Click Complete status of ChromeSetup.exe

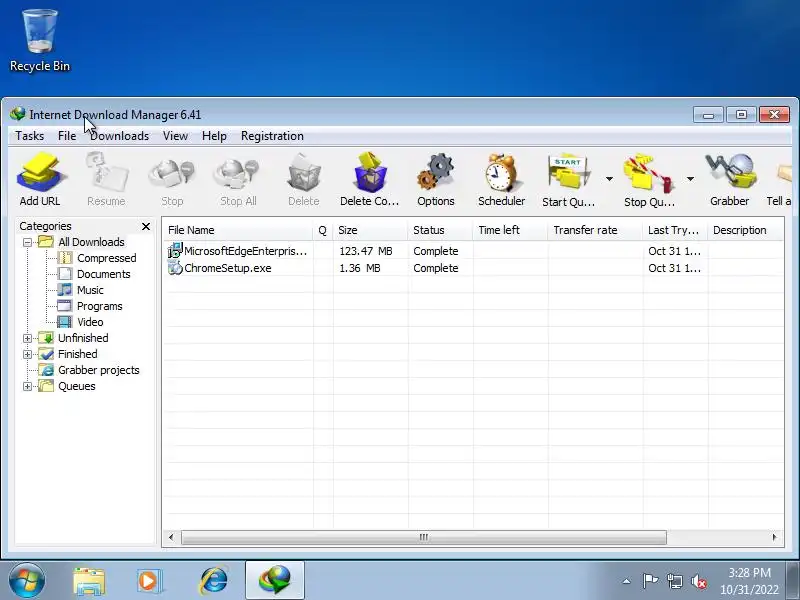(436, 268)
